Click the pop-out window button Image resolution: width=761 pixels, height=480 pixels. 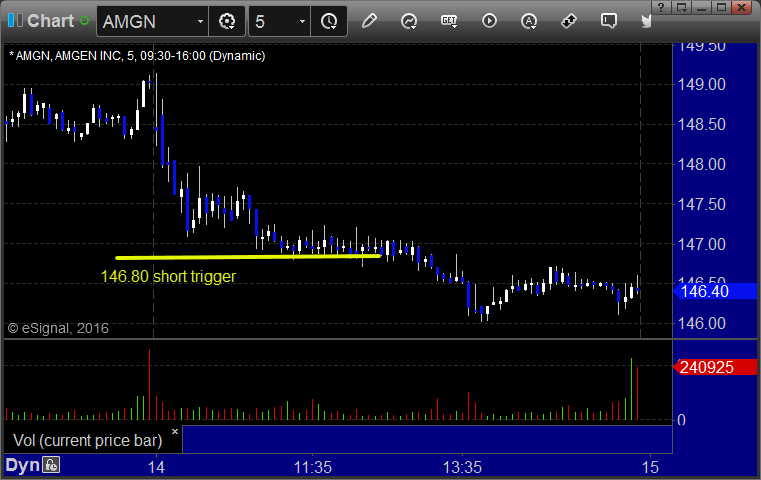point(681,7)
